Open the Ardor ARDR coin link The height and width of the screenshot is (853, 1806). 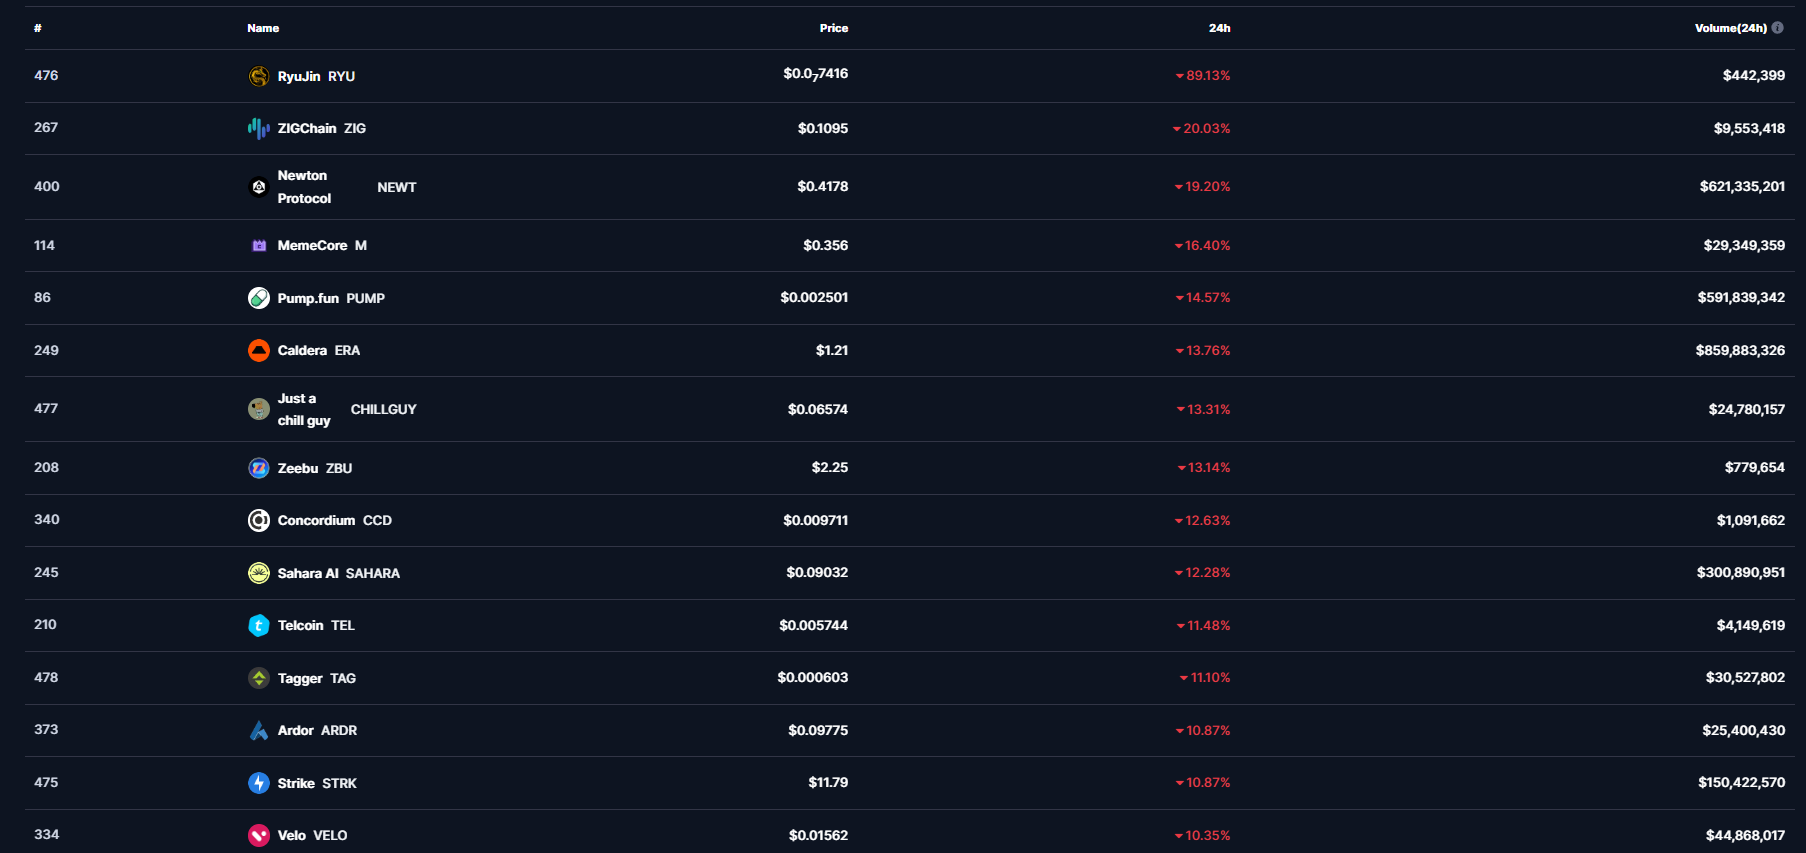point(296,730)
